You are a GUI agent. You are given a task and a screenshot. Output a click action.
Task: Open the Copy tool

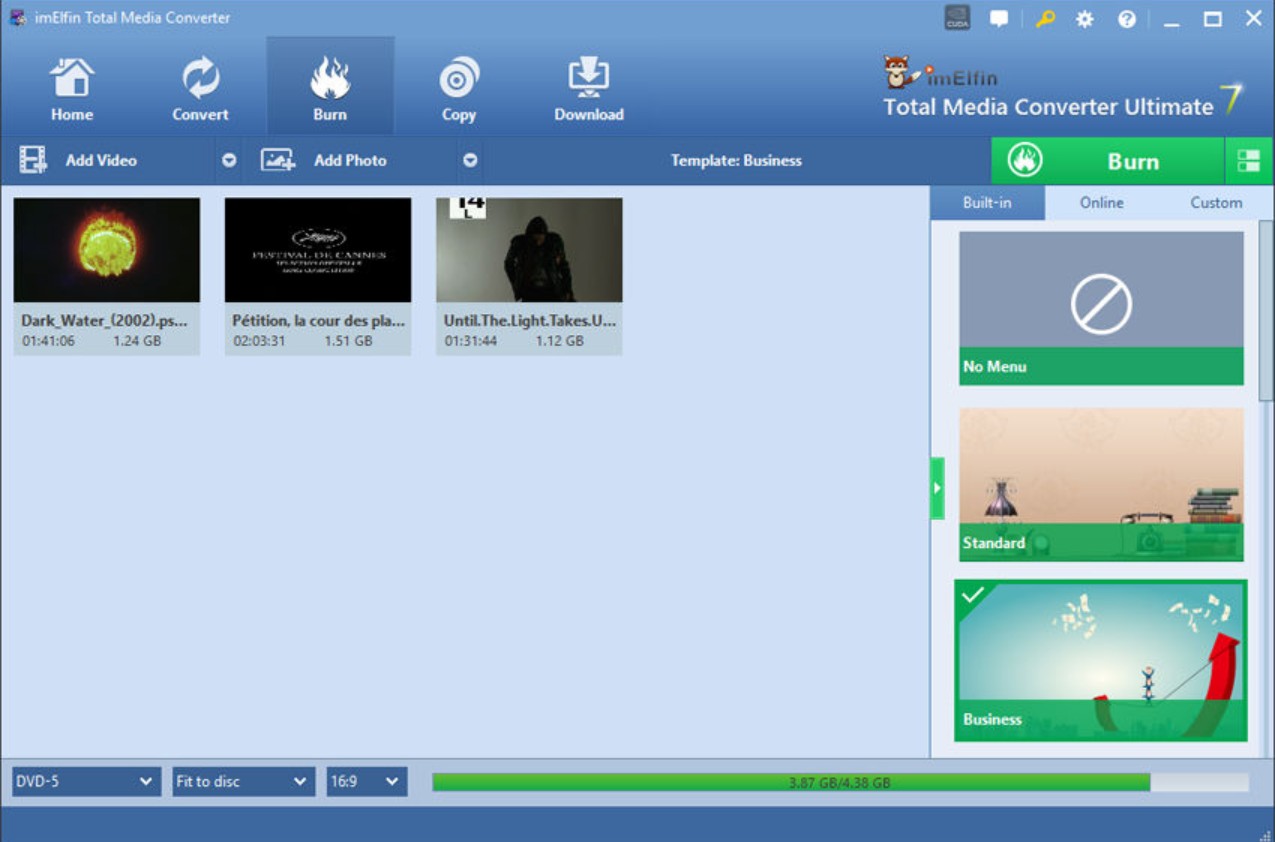click(x=458, y=85)
